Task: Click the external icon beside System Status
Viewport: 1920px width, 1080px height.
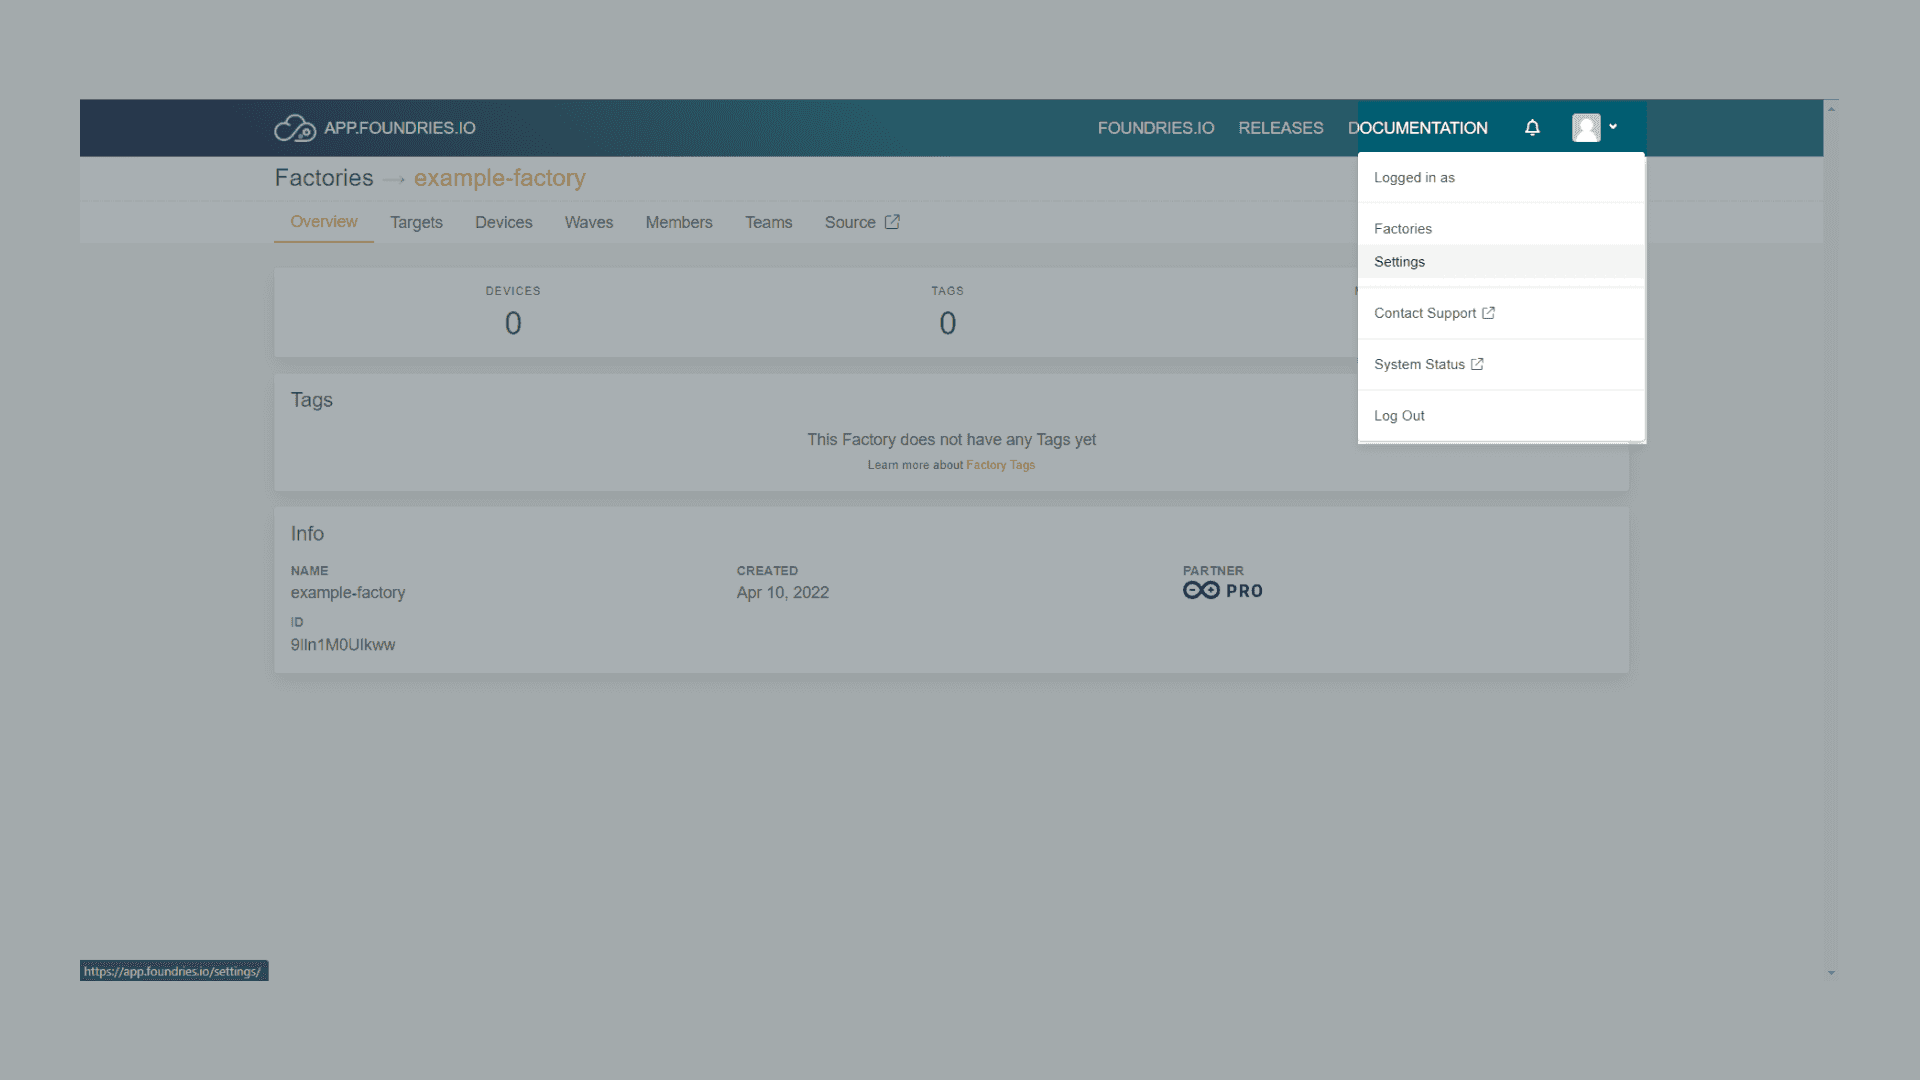Action: click(x=1477, y=364)
